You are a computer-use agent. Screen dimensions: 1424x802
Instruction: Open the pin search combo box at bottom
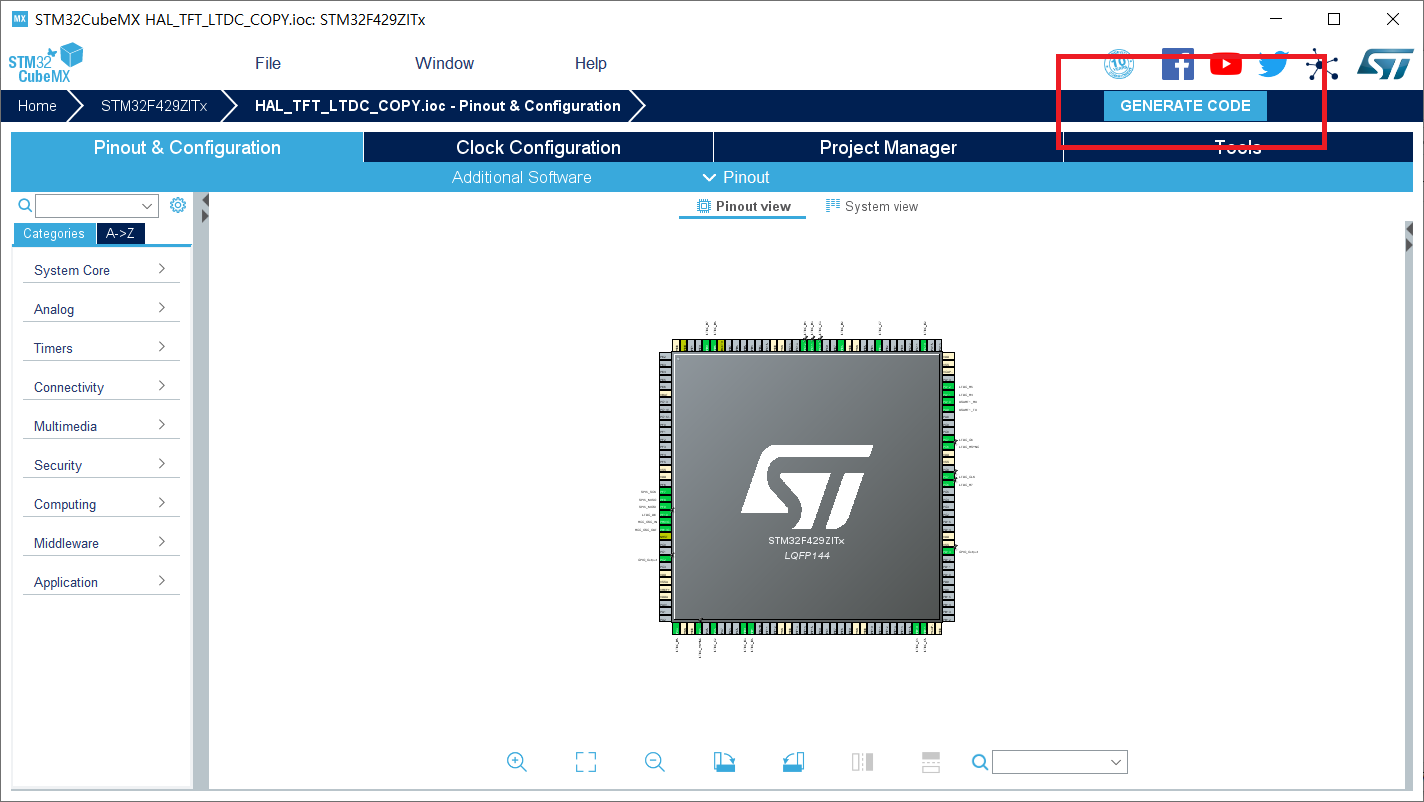pos(1060,762)
